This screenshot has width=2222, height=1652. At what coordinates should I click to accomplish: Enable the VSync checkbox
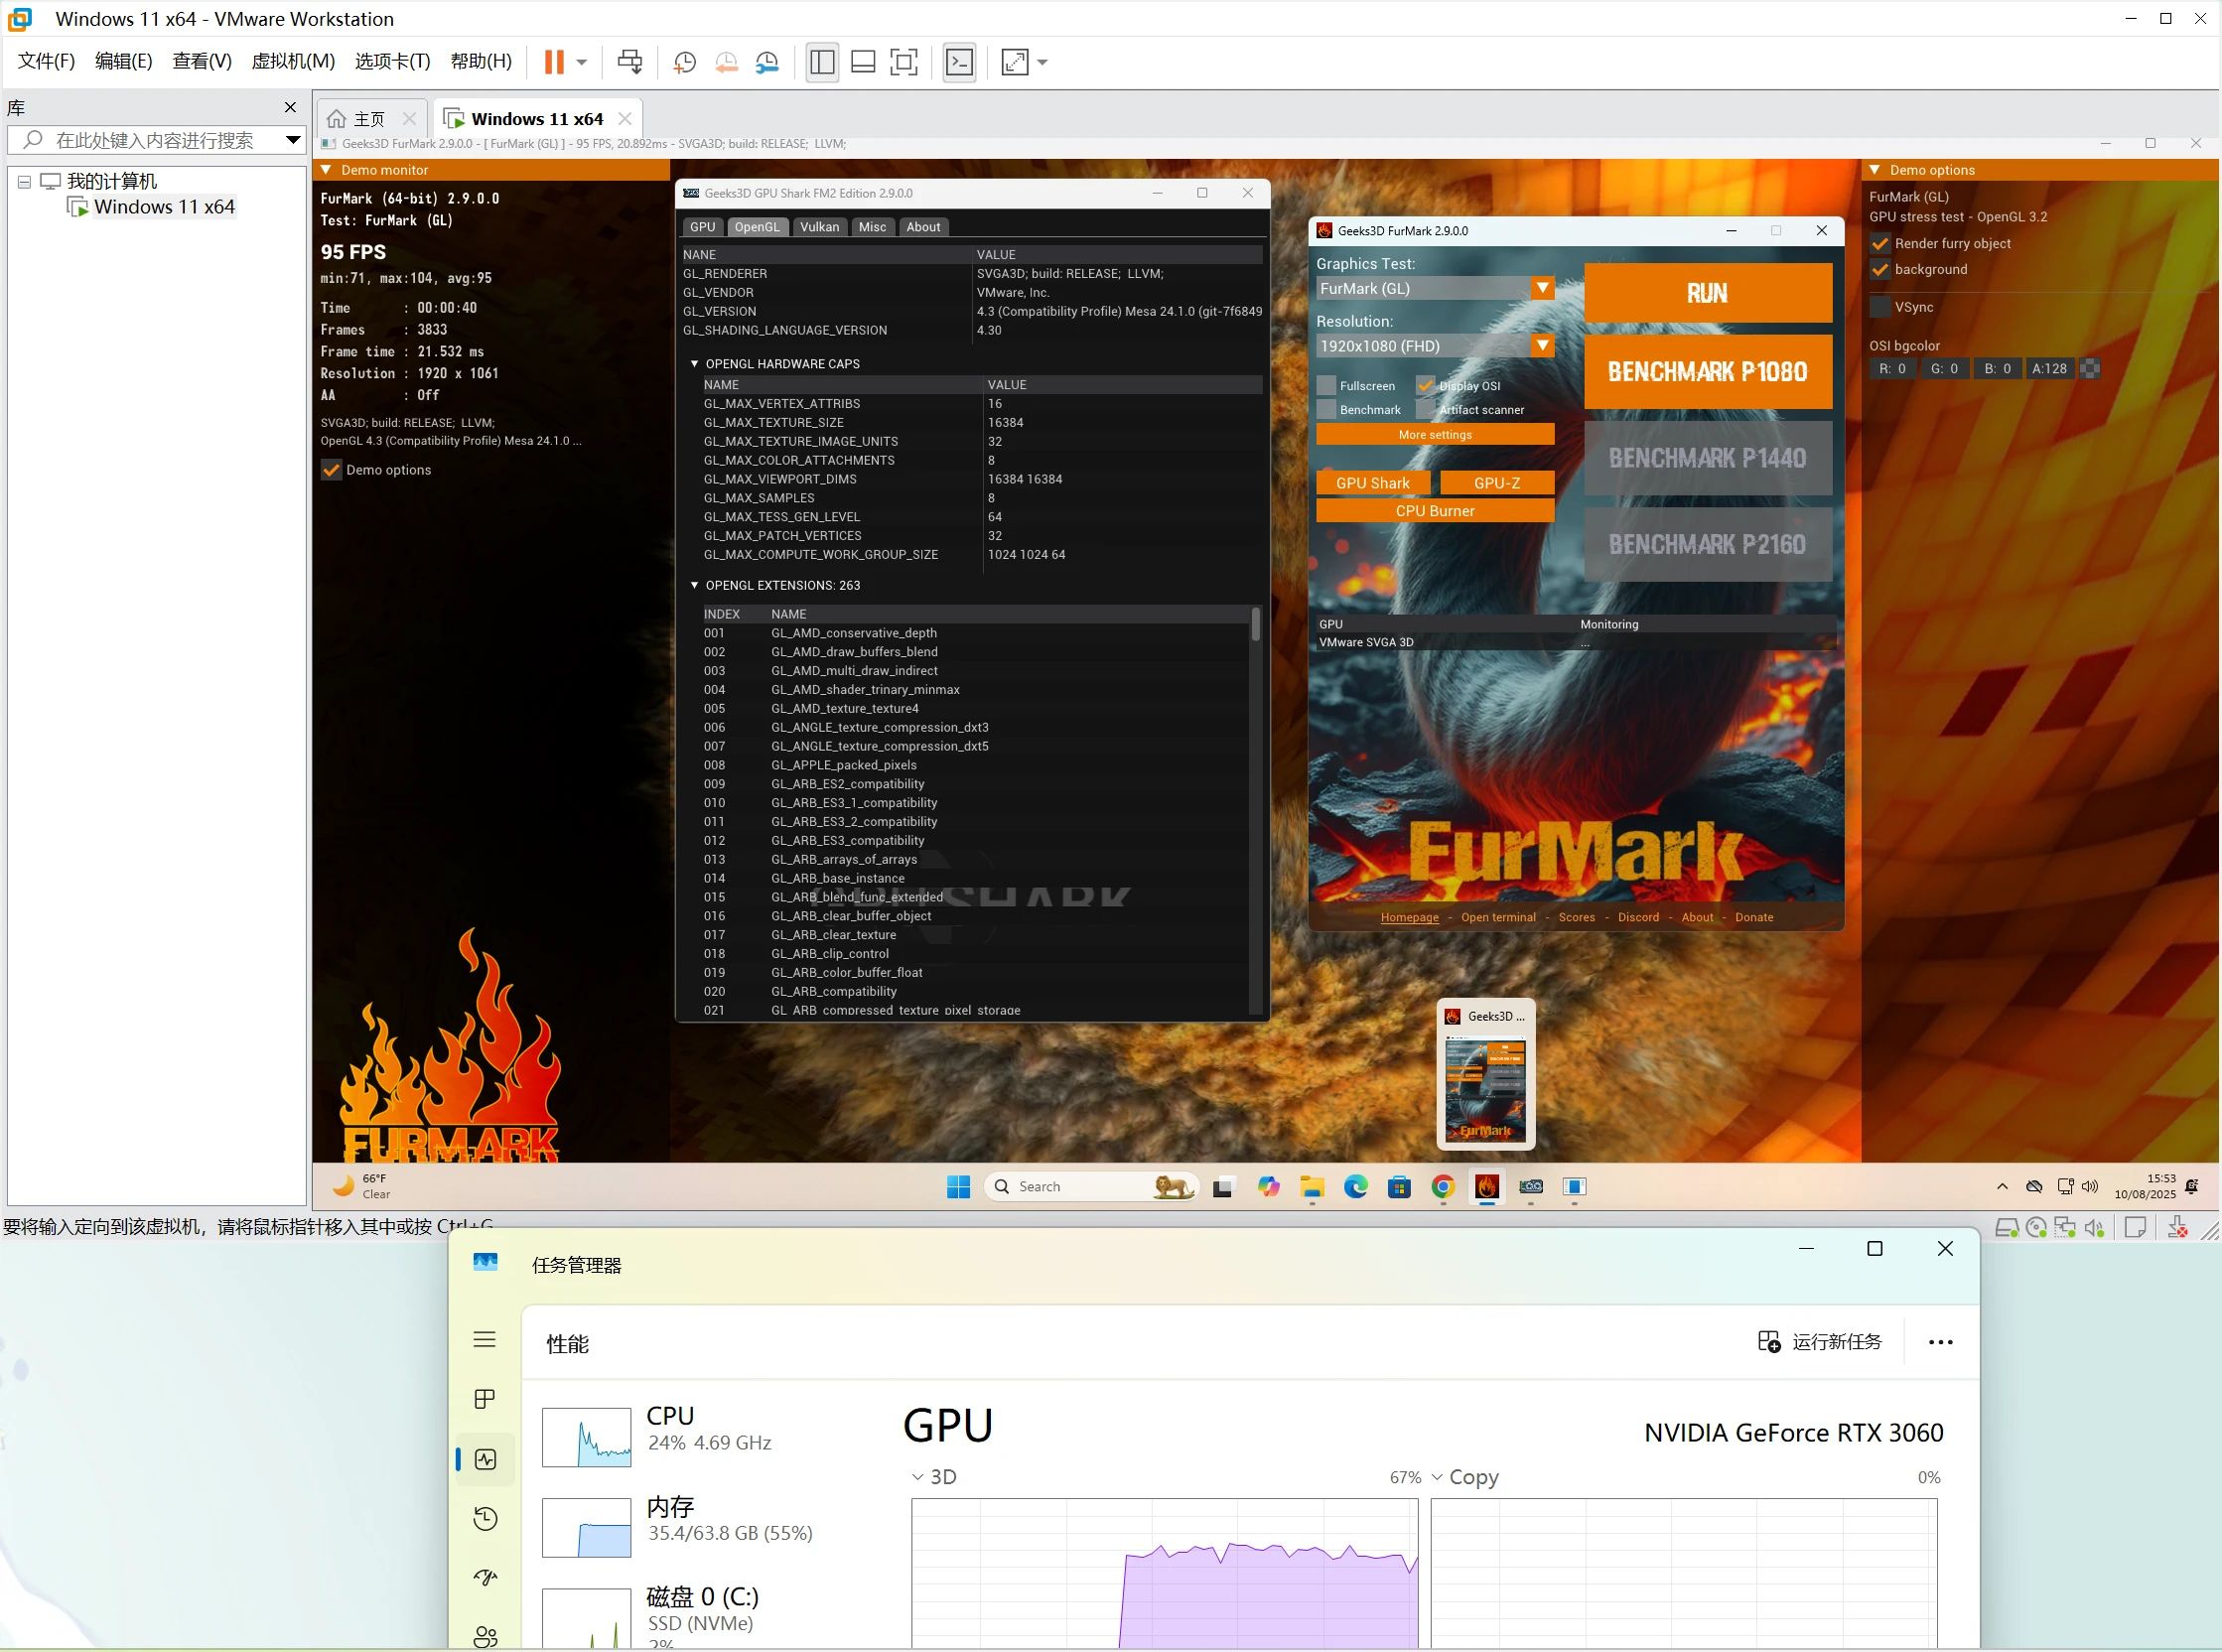tap(1880, 307)
